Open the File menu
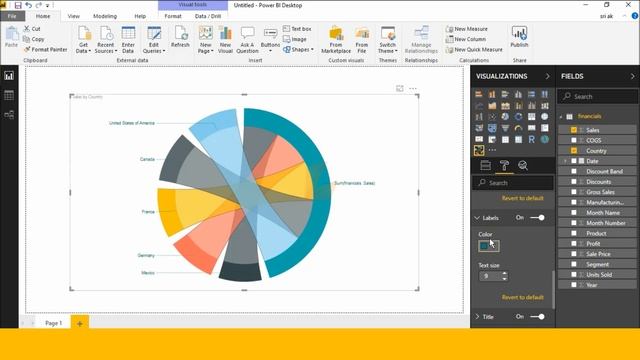Image resolution: width=640 pixels, height=360 pixels. pos(12,16)
